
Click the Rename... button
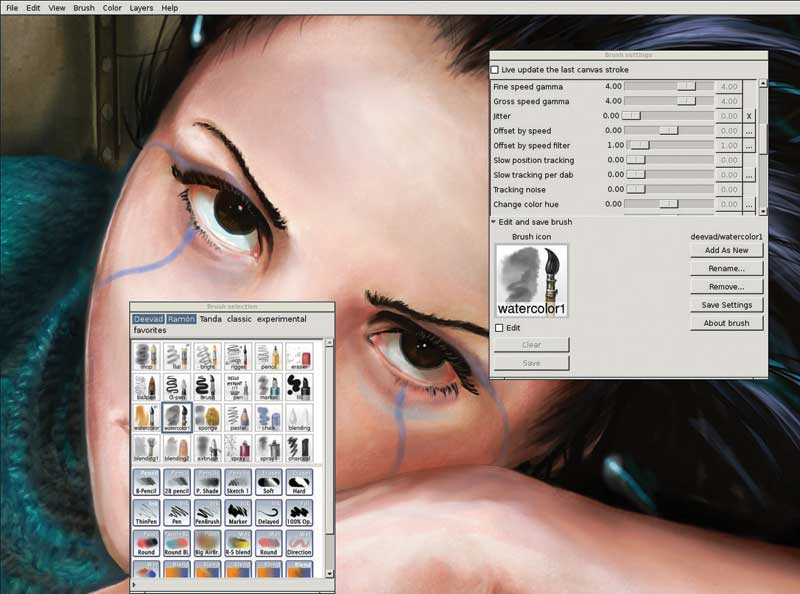point(727,268)
